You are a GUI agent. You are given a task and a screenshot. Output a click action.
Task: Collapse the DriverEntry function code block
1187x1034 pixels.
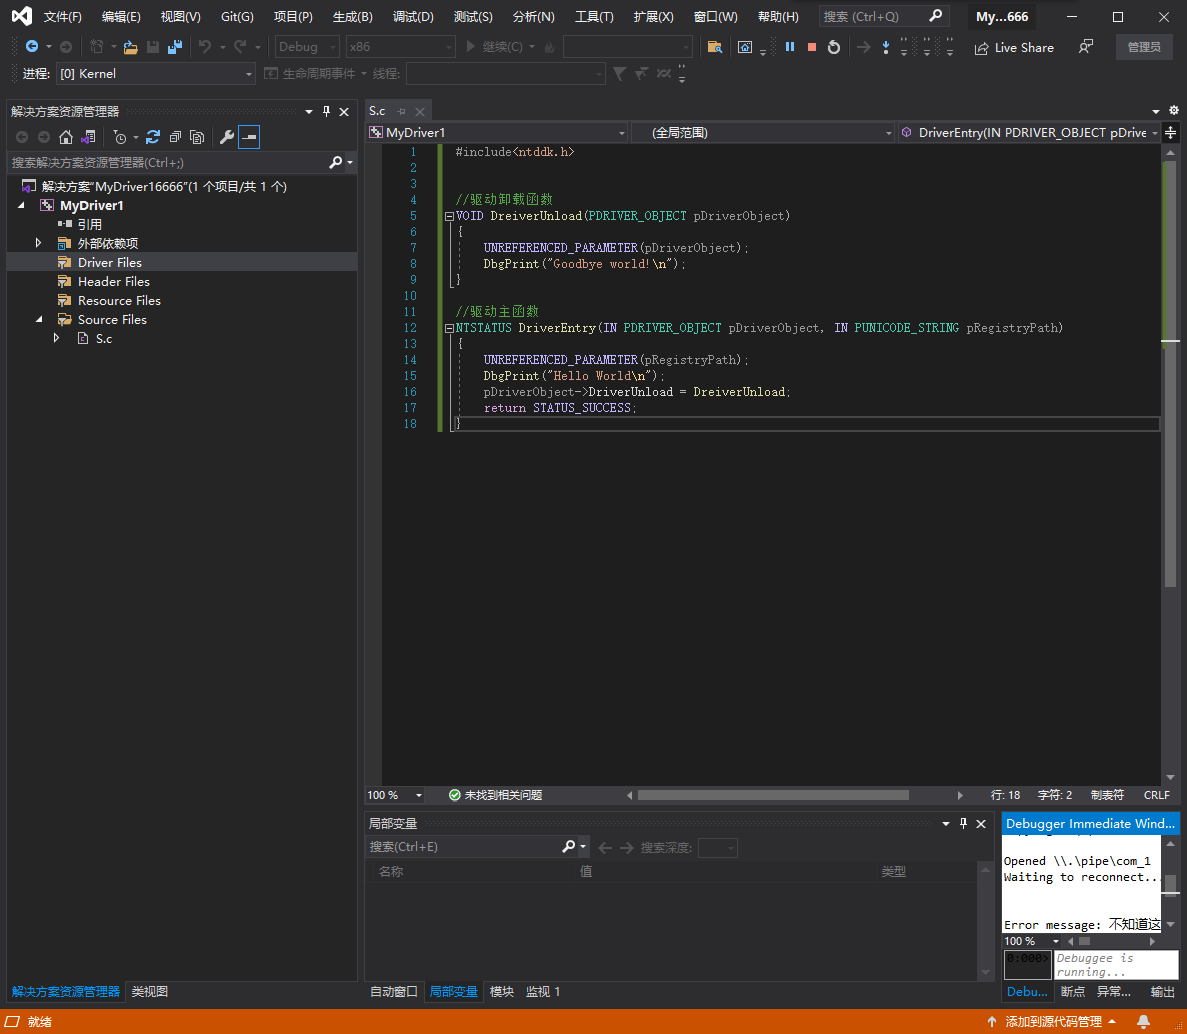(x=449, y=328)
